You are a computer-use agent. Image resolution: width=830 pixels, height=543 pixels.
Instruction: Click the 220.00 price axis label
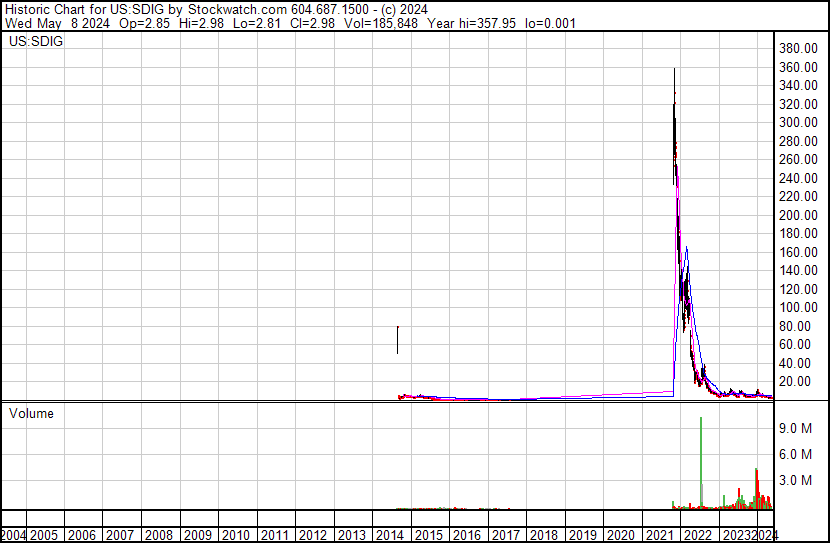coord(798,196)
